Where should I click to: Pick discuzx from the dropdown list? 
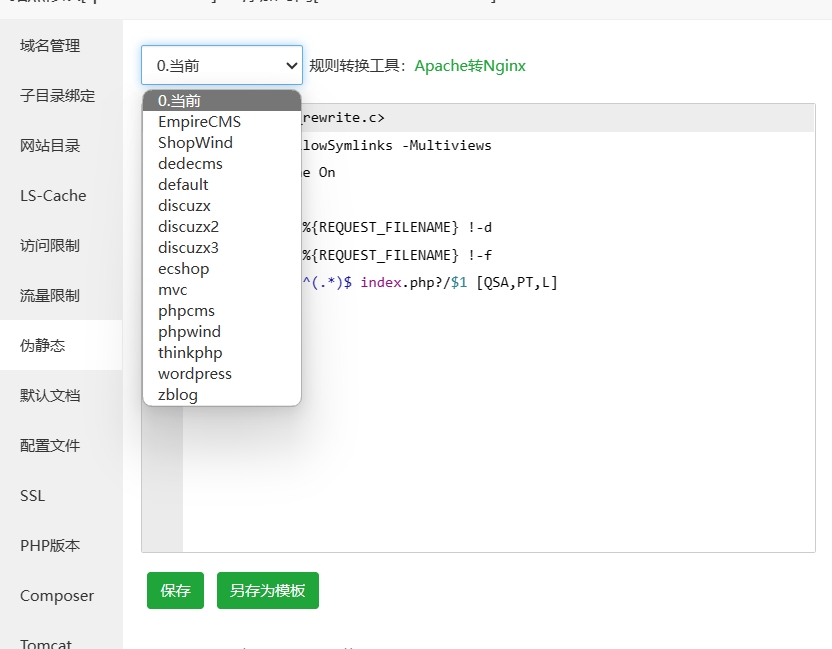click(x=222, y=205)
